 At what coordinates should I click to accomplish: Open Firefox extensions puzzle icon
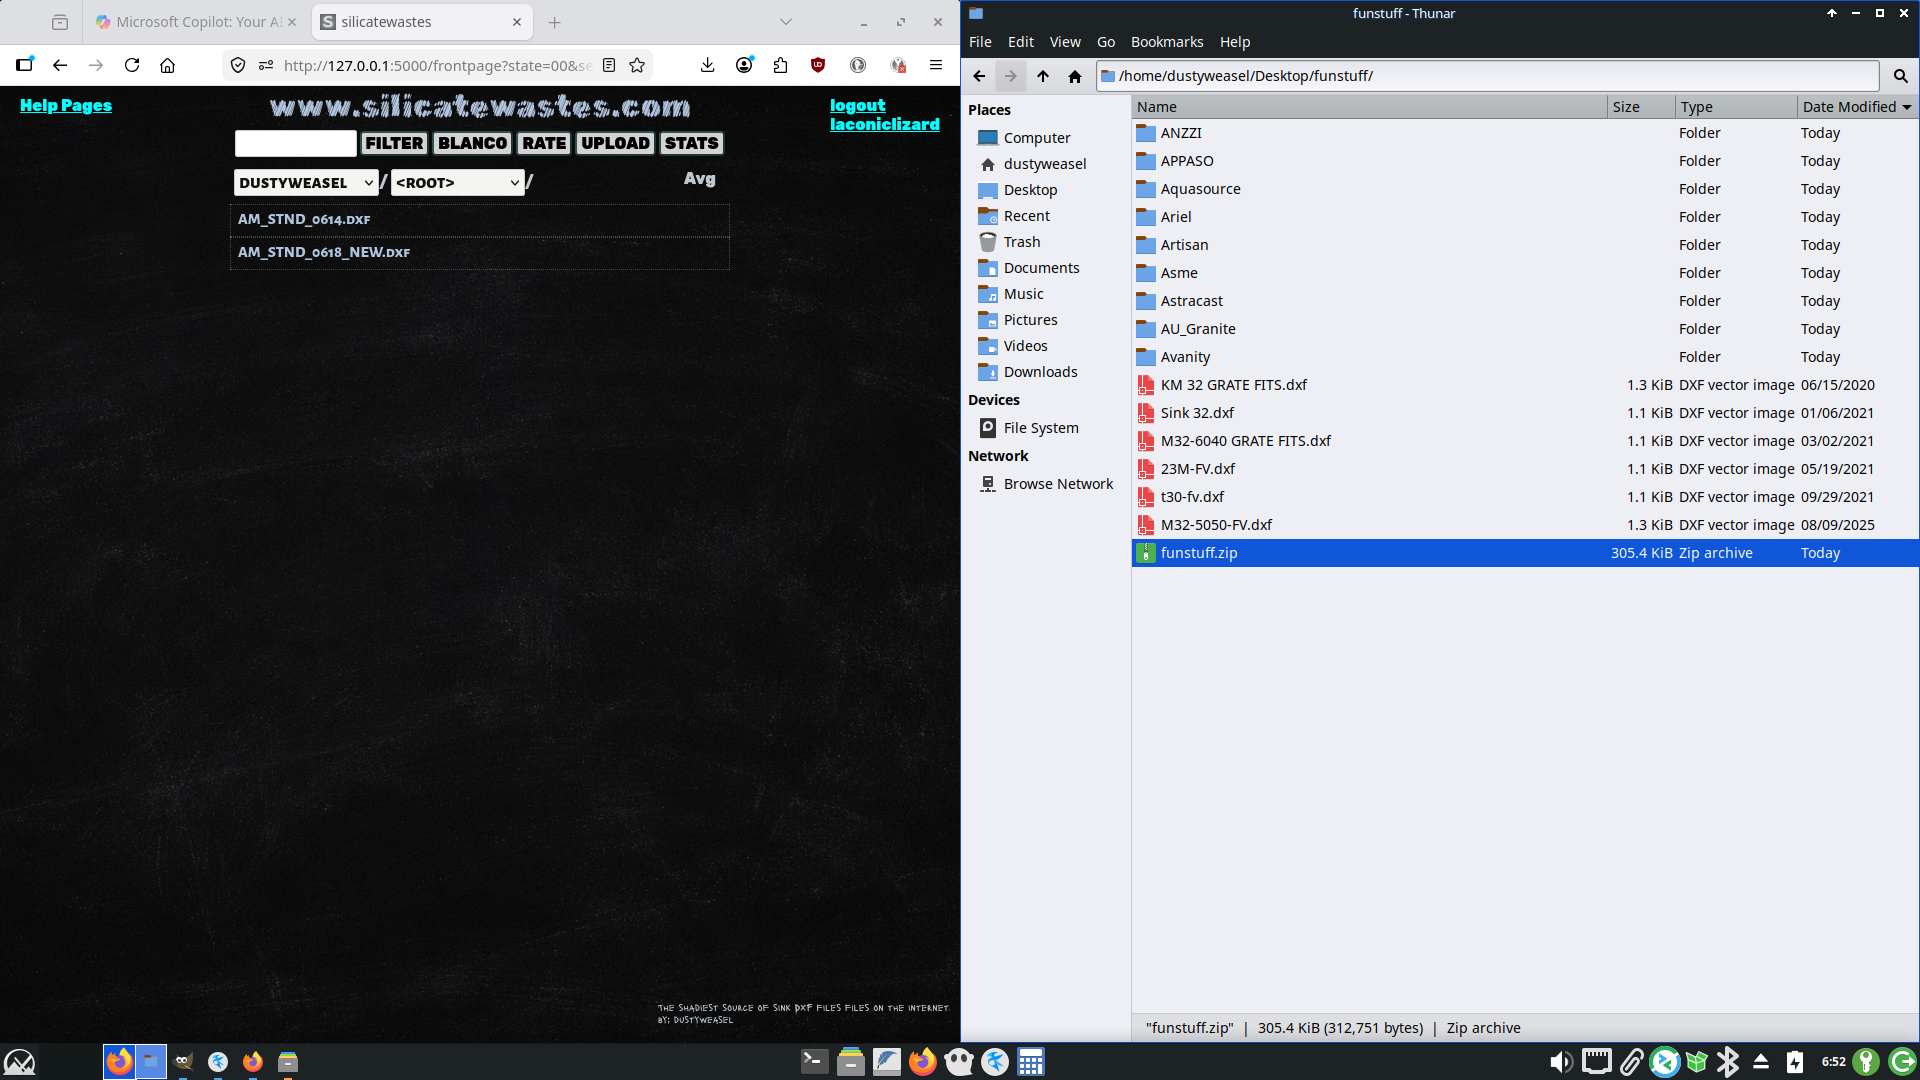coord(781,65)
